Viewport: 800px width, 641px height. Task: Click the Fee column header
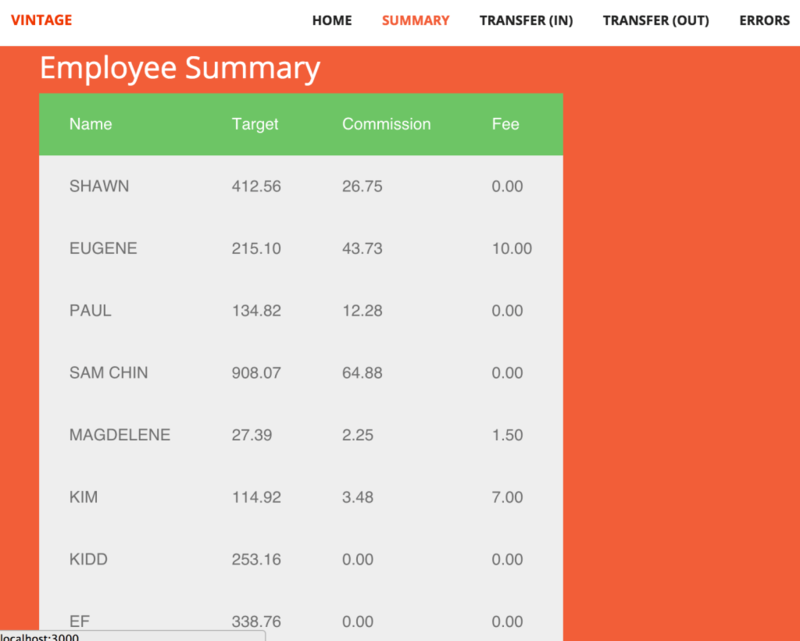(x=506, y=124)
